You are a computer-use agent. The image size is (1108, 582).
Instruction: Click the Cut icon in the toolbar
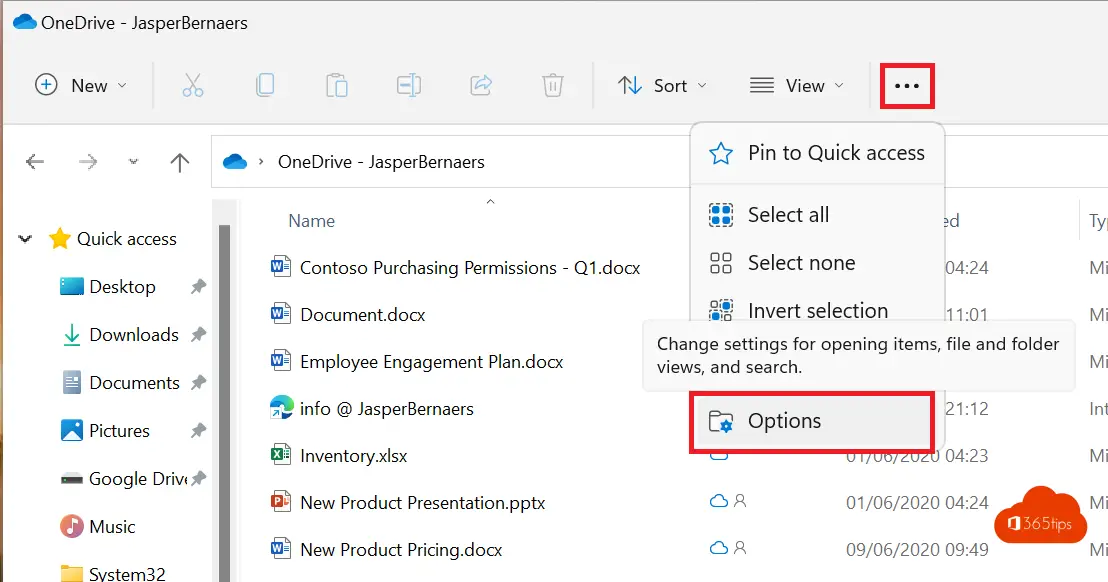(x=193, y=85)
